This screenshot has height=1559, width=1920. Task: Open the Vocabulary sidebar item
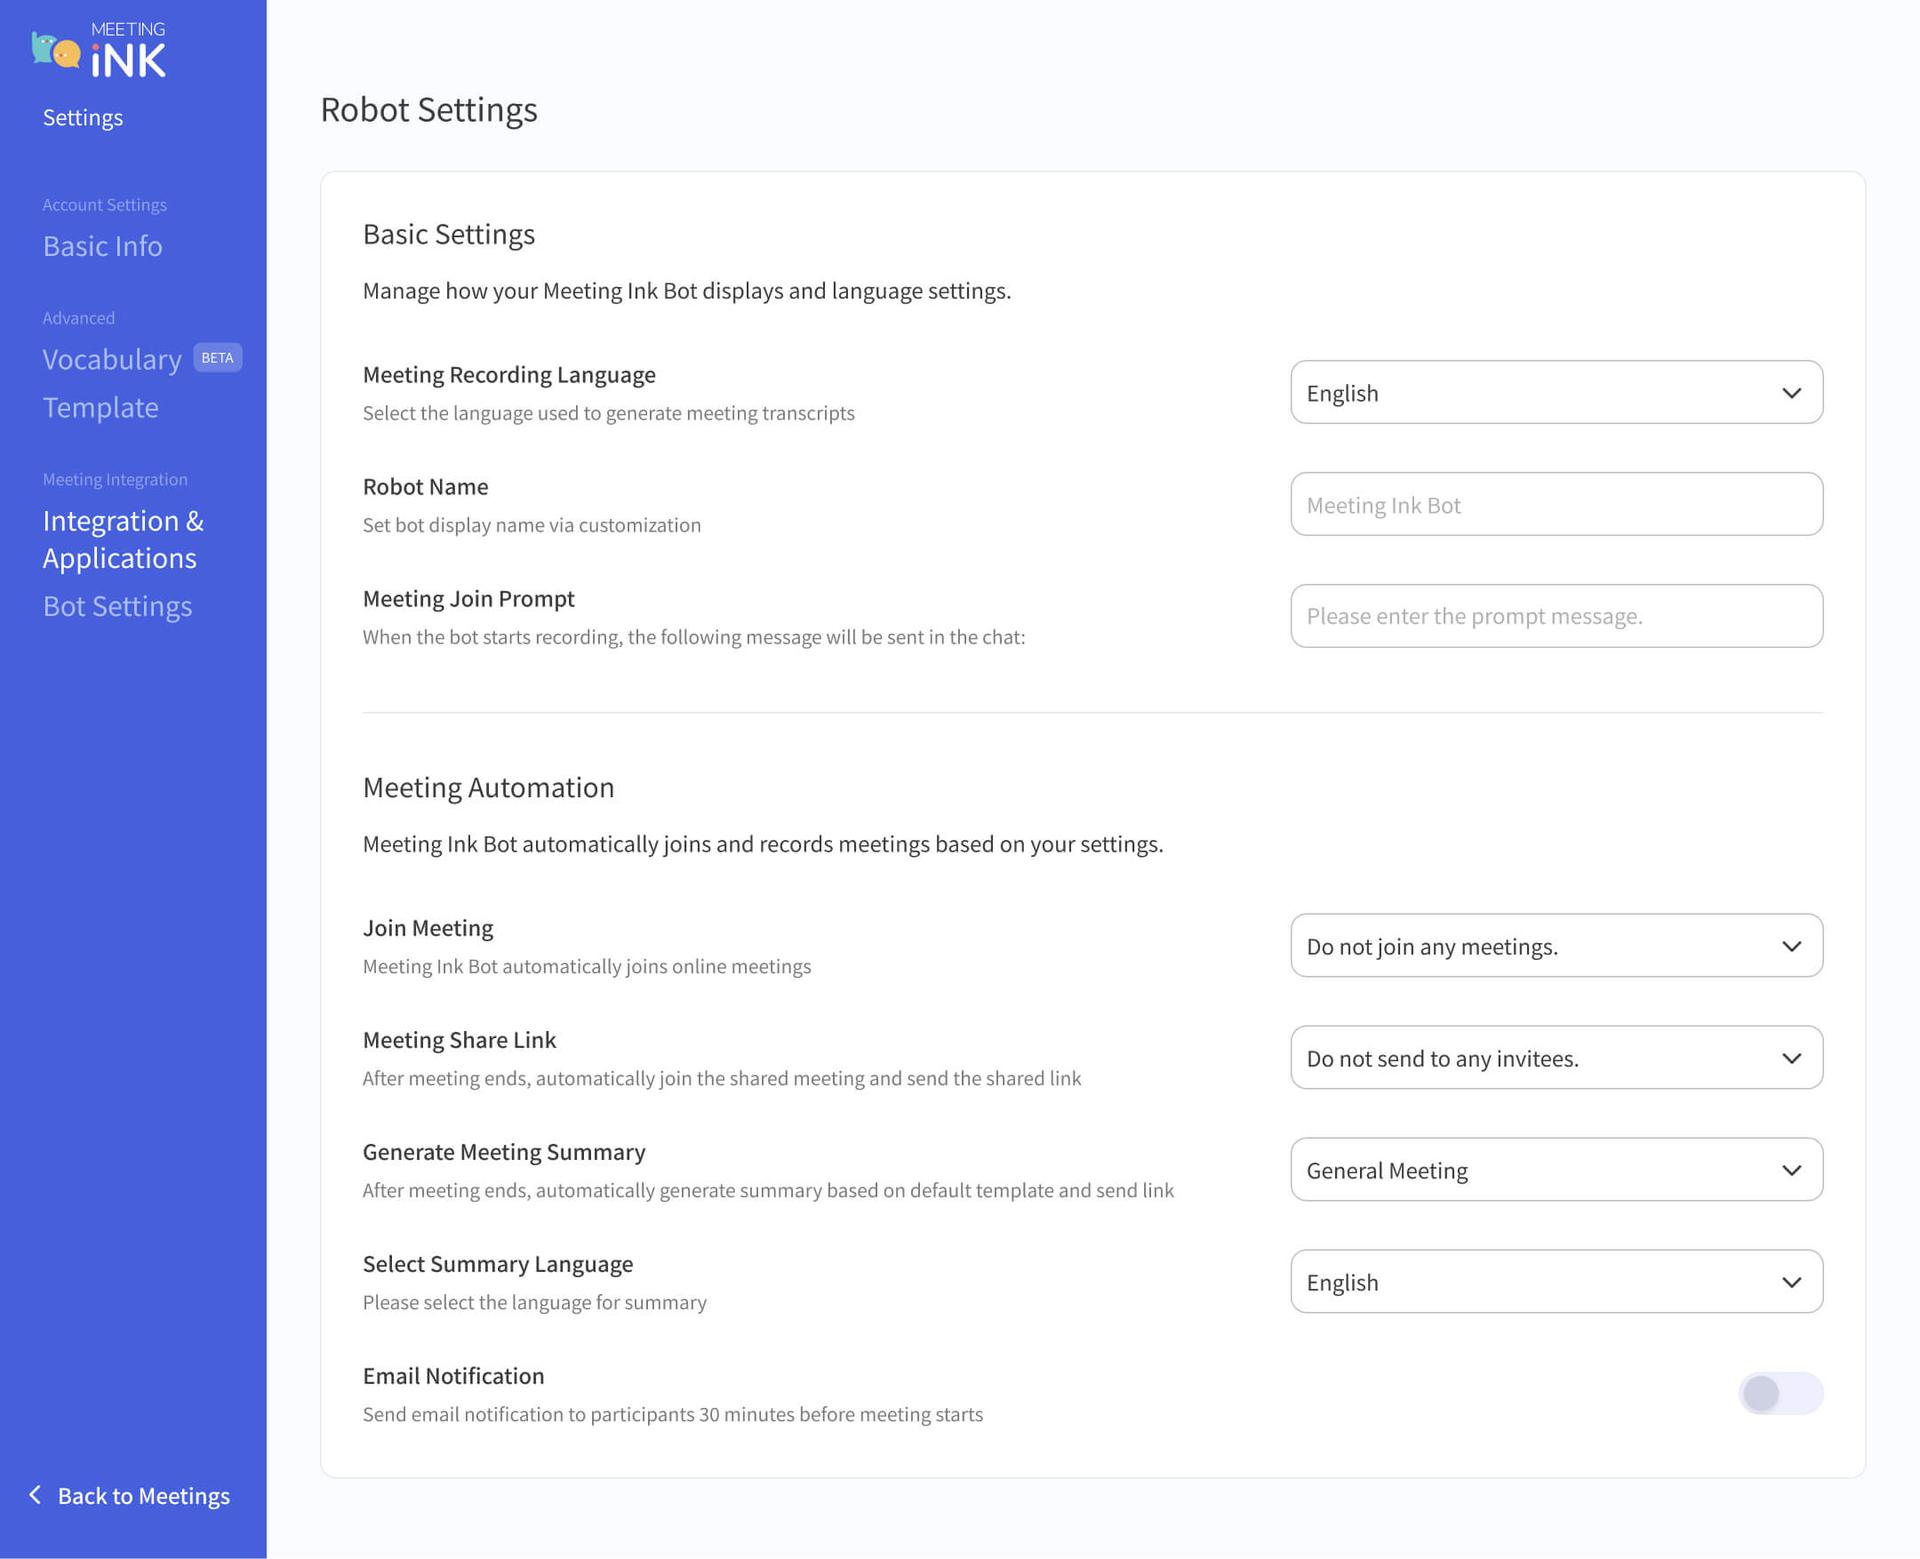112,360
